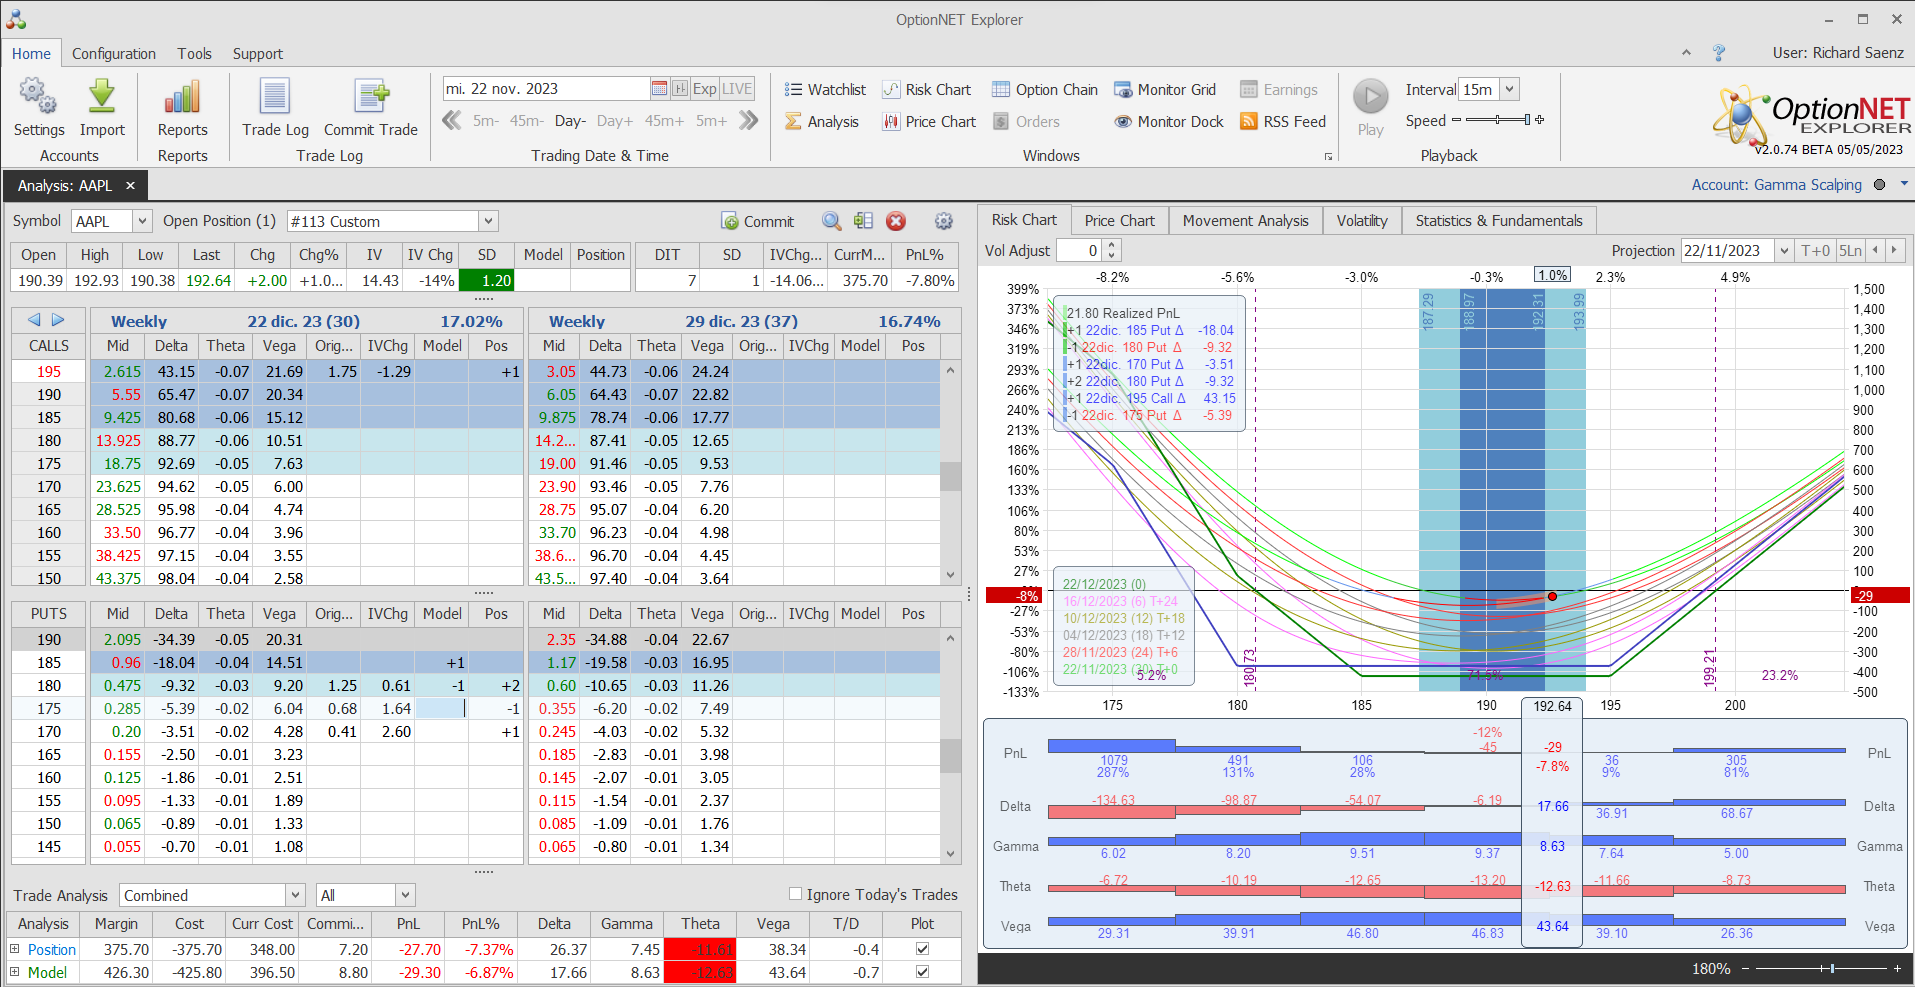Open the calendar date picker icon
This screenshot has height=987, width=1915.
[659, 88]
